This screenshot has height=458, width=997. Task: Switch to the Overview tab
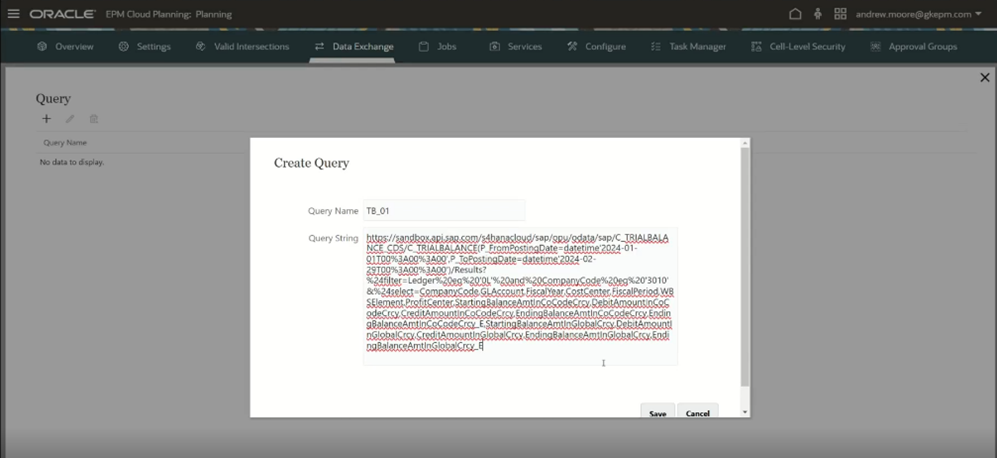pos(65,46)
